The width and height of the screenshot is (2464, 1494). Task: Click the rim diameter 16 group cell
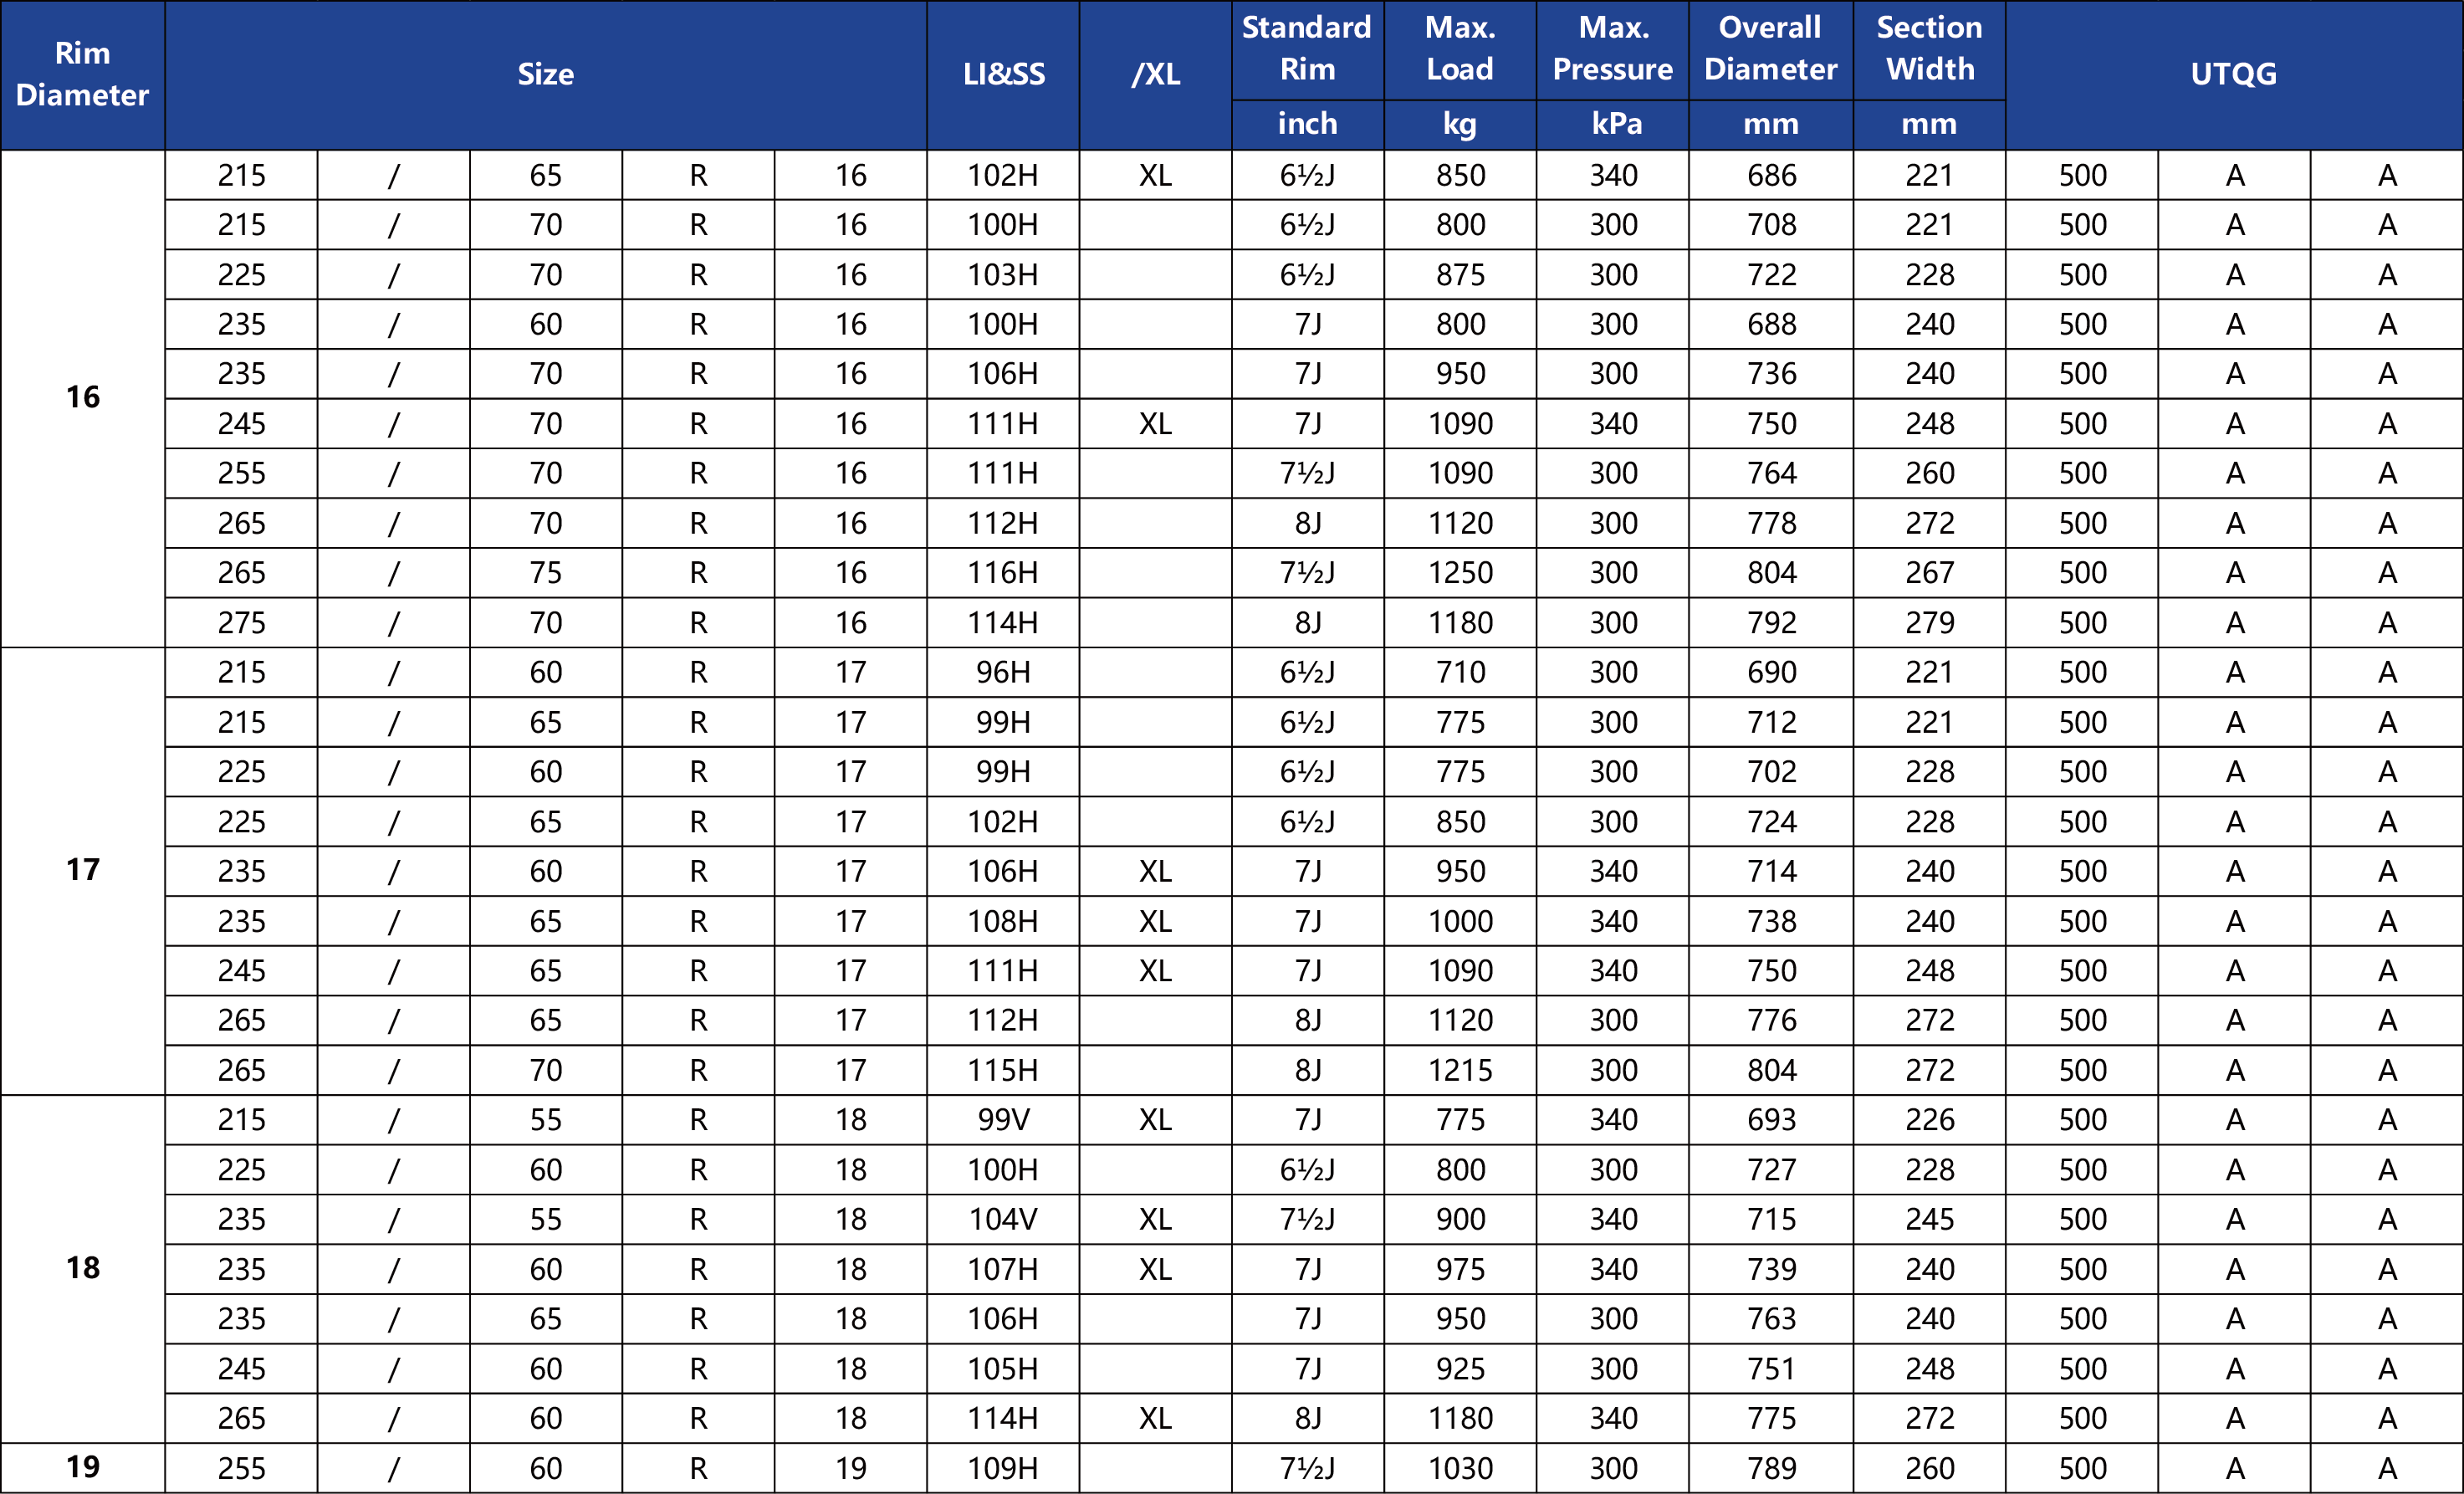(83, 398)
